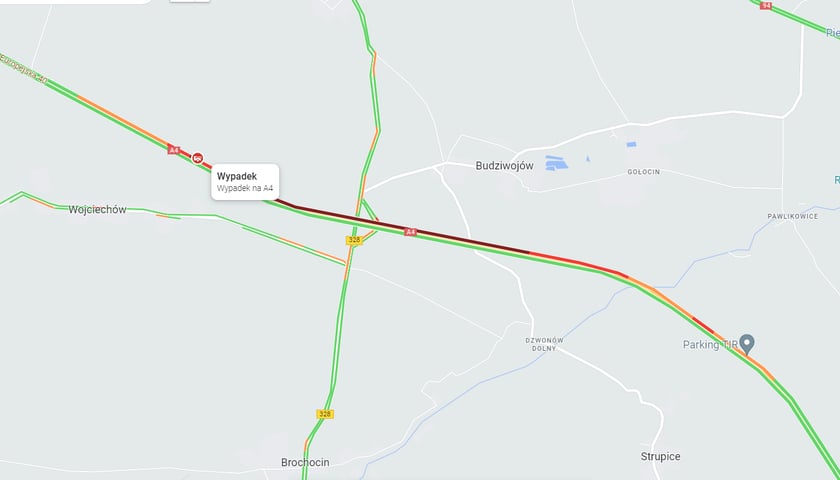Viewport: 840px width, 480px height.
Task: Select the Parking-TIR location pin
Action: [747, 343]
